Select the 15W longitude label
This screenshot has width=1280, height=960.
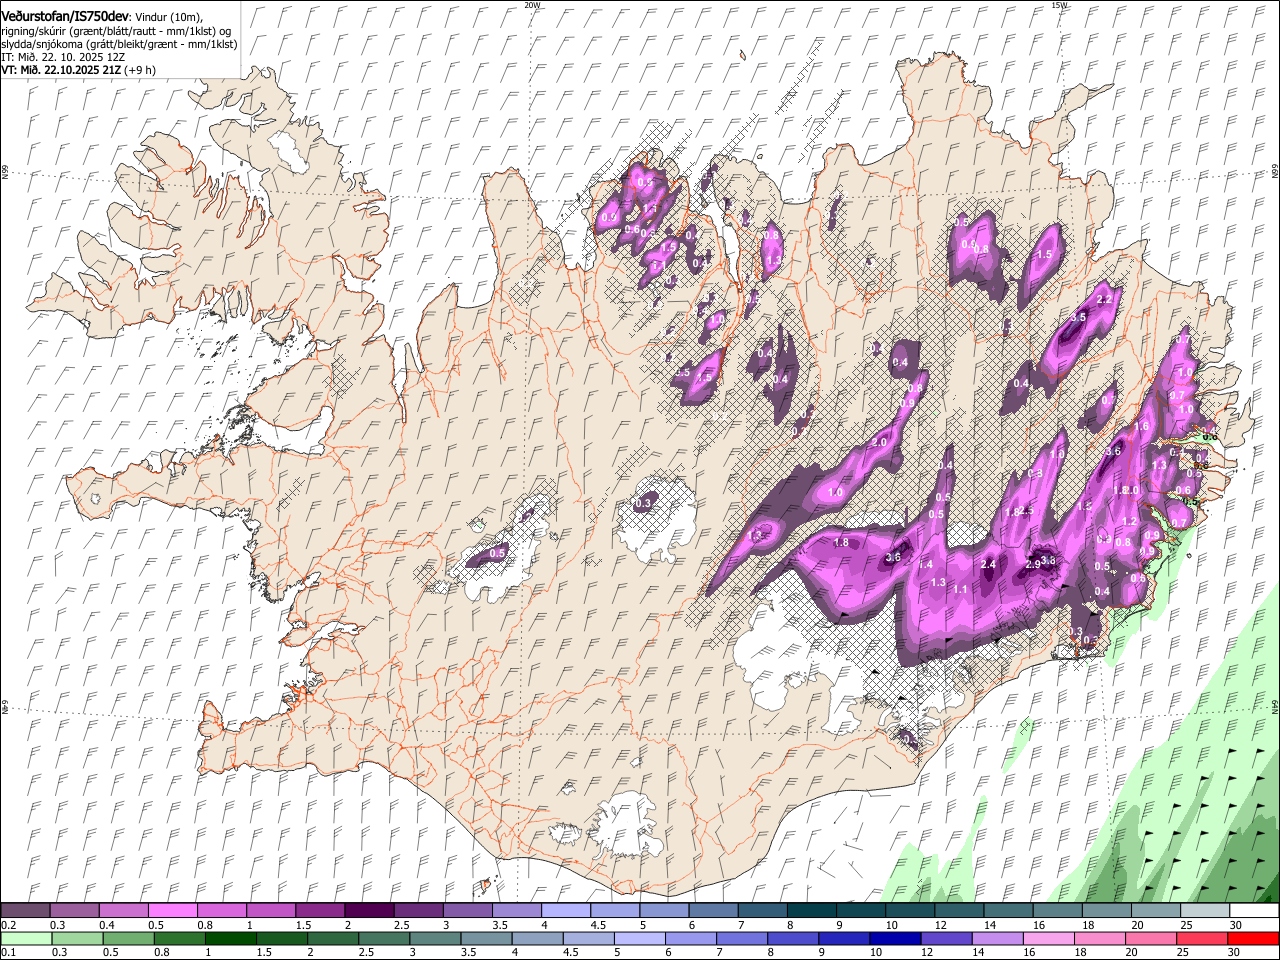pyautogui.click(x=1059, y=5)
